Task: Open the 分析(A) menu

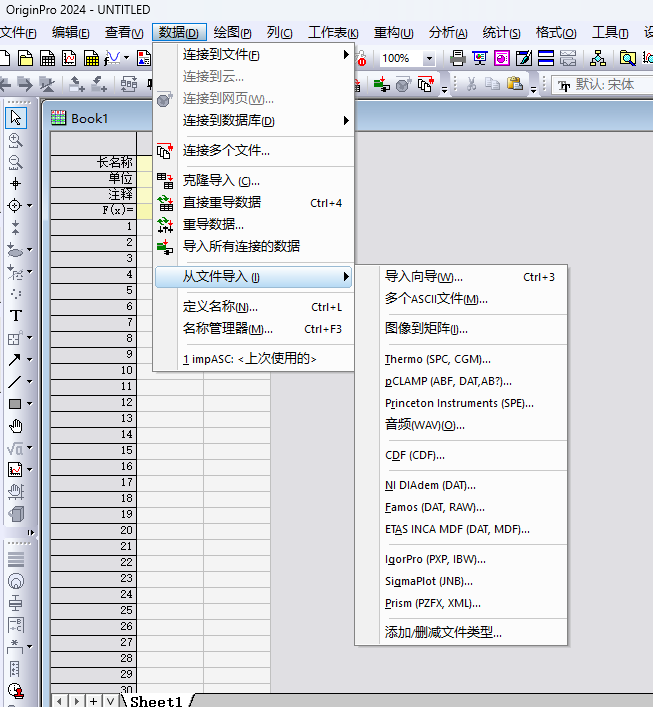Action: pyautogui.click(x=448, y=32)
